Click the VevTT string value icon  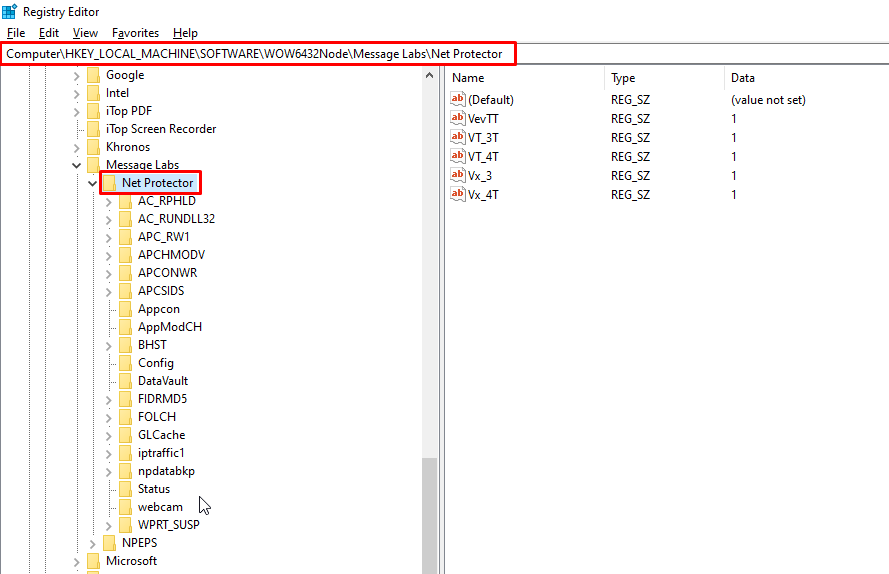[x=458, y=118]
